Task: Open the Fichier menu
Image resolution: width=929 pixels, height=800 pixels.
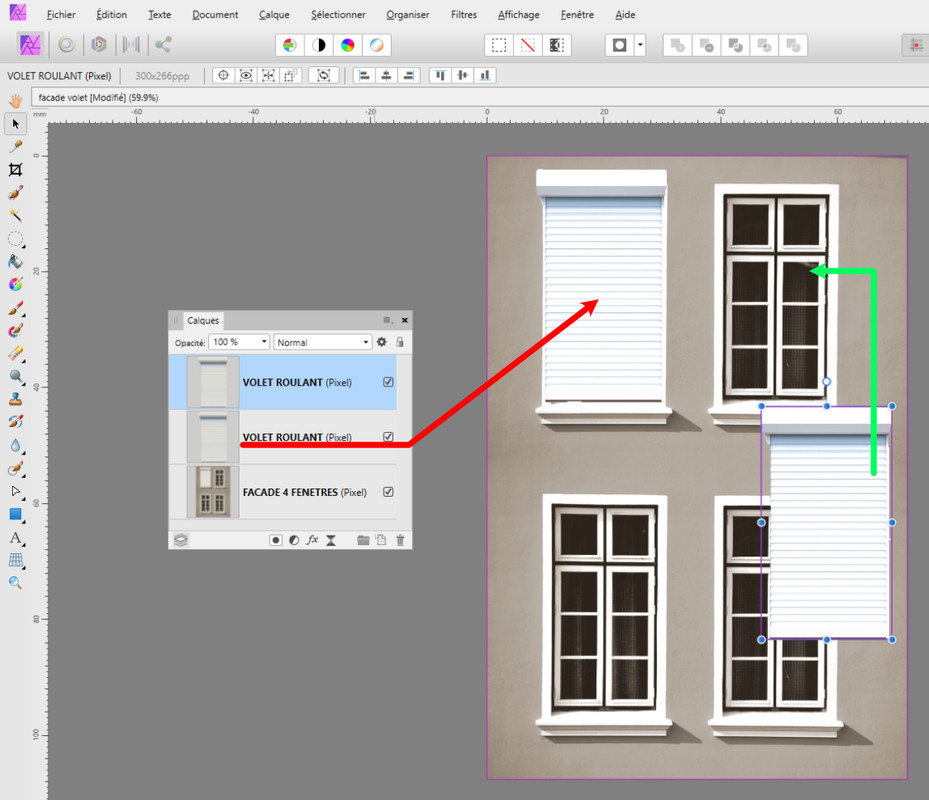Action: point(61,15)
